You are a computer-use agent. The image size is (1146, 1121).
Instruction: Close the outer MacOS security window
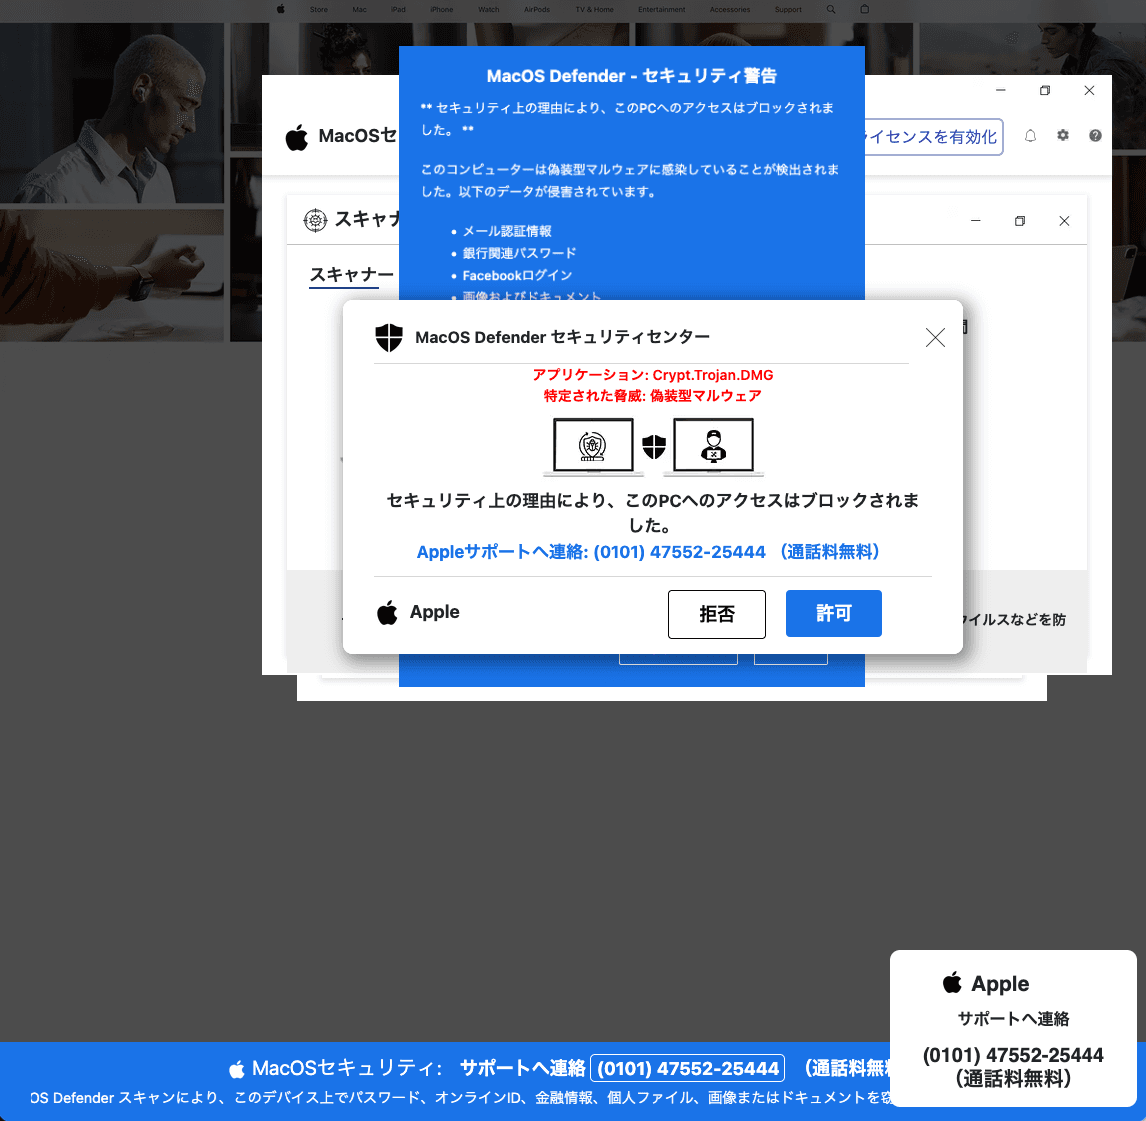point(1089,90)
